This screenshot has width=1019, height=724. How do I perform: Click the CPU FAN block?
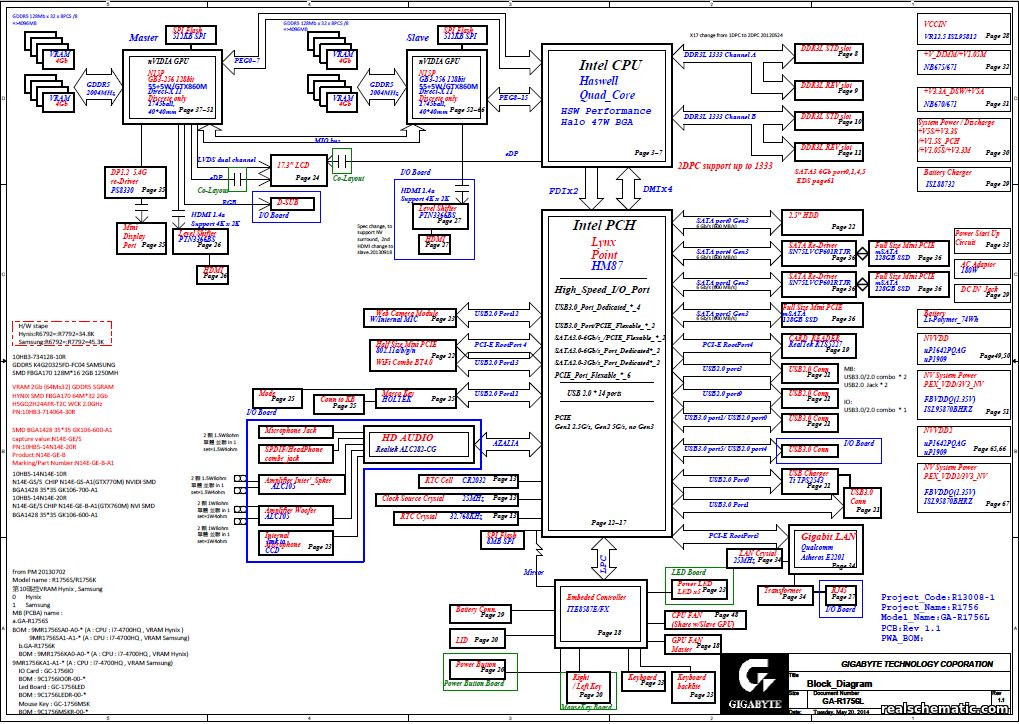(x=703, y=619)
